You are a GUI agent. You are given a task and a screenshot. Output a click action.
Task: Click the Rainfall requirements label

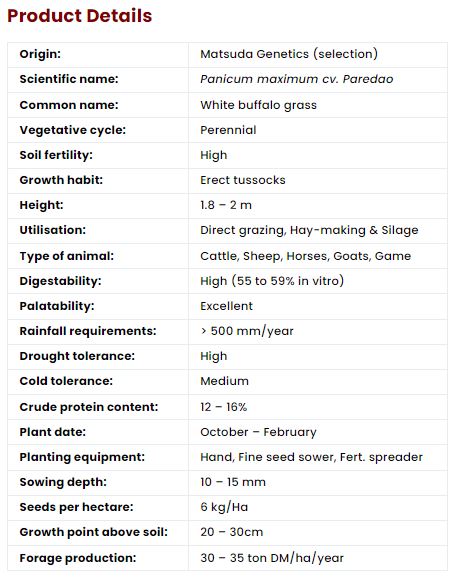click(88, 331)
